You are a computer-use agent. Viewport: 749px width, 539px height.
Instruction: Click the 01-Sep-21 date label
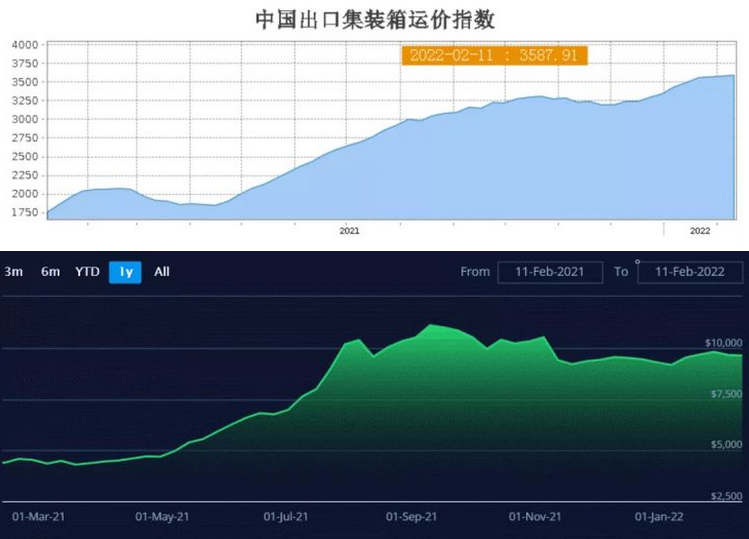[411, 517]
